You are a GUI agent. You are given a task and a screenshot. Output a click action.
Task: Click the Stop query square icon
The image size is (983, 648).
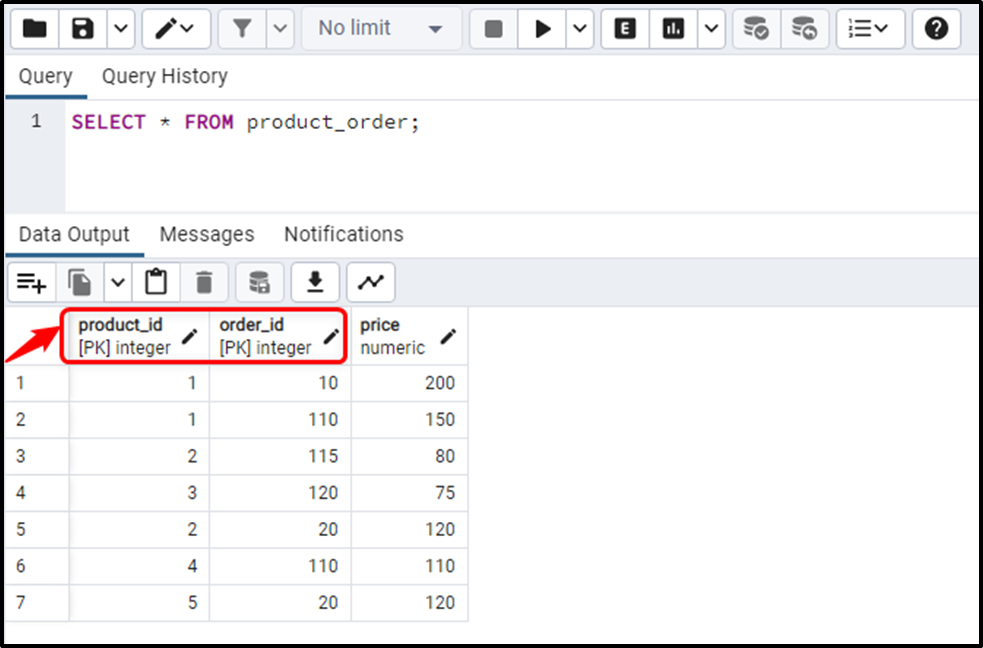click(x=493, y=29)
